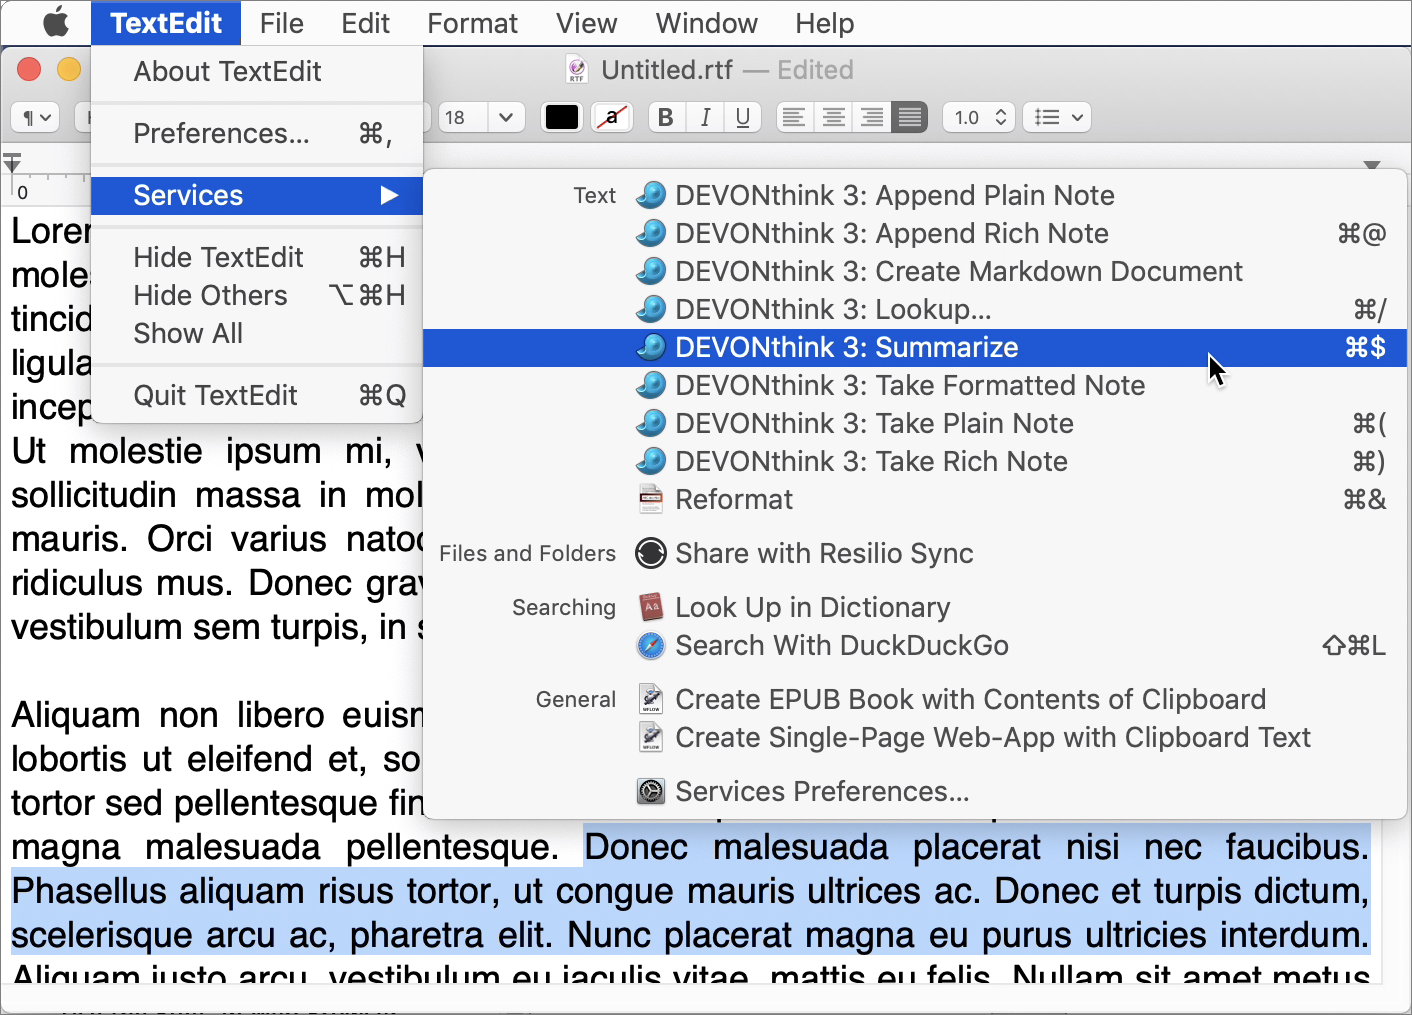Open the paragraph styles dropdown
Screen dimensions: 1412x1015
click(36, 117)
